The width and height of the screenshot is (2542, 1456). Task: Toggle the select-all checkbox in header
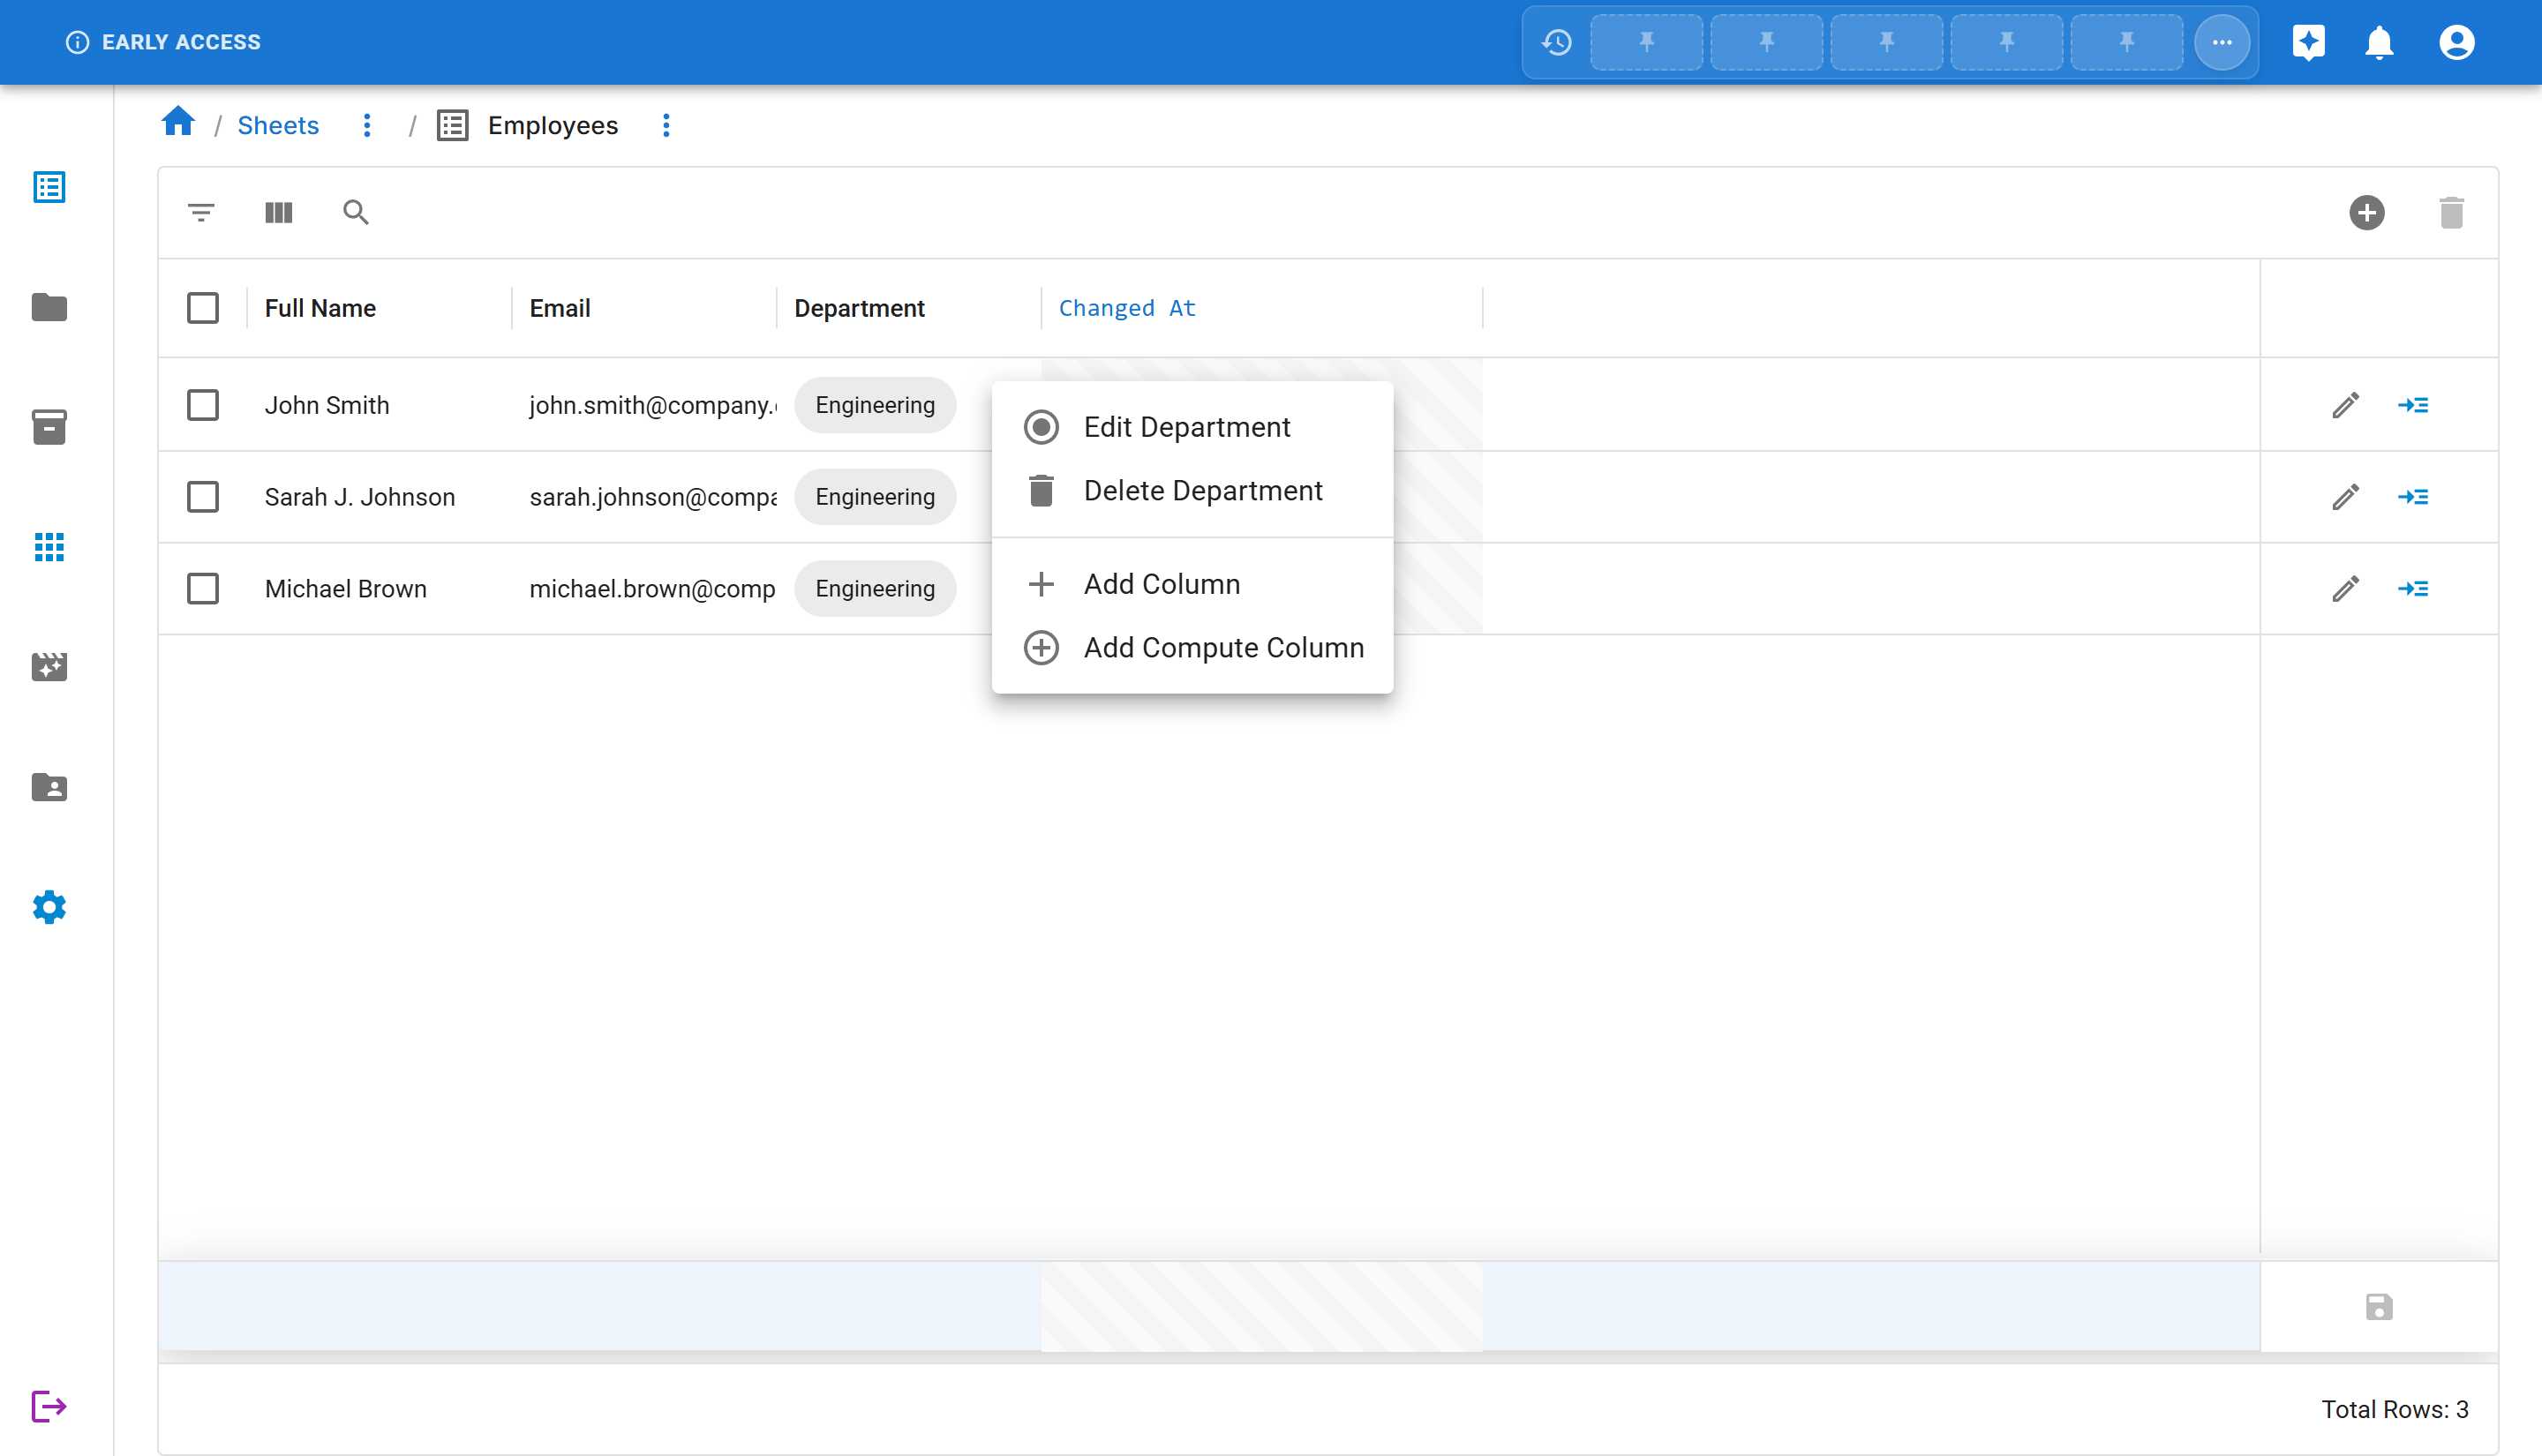pos(203,308)
